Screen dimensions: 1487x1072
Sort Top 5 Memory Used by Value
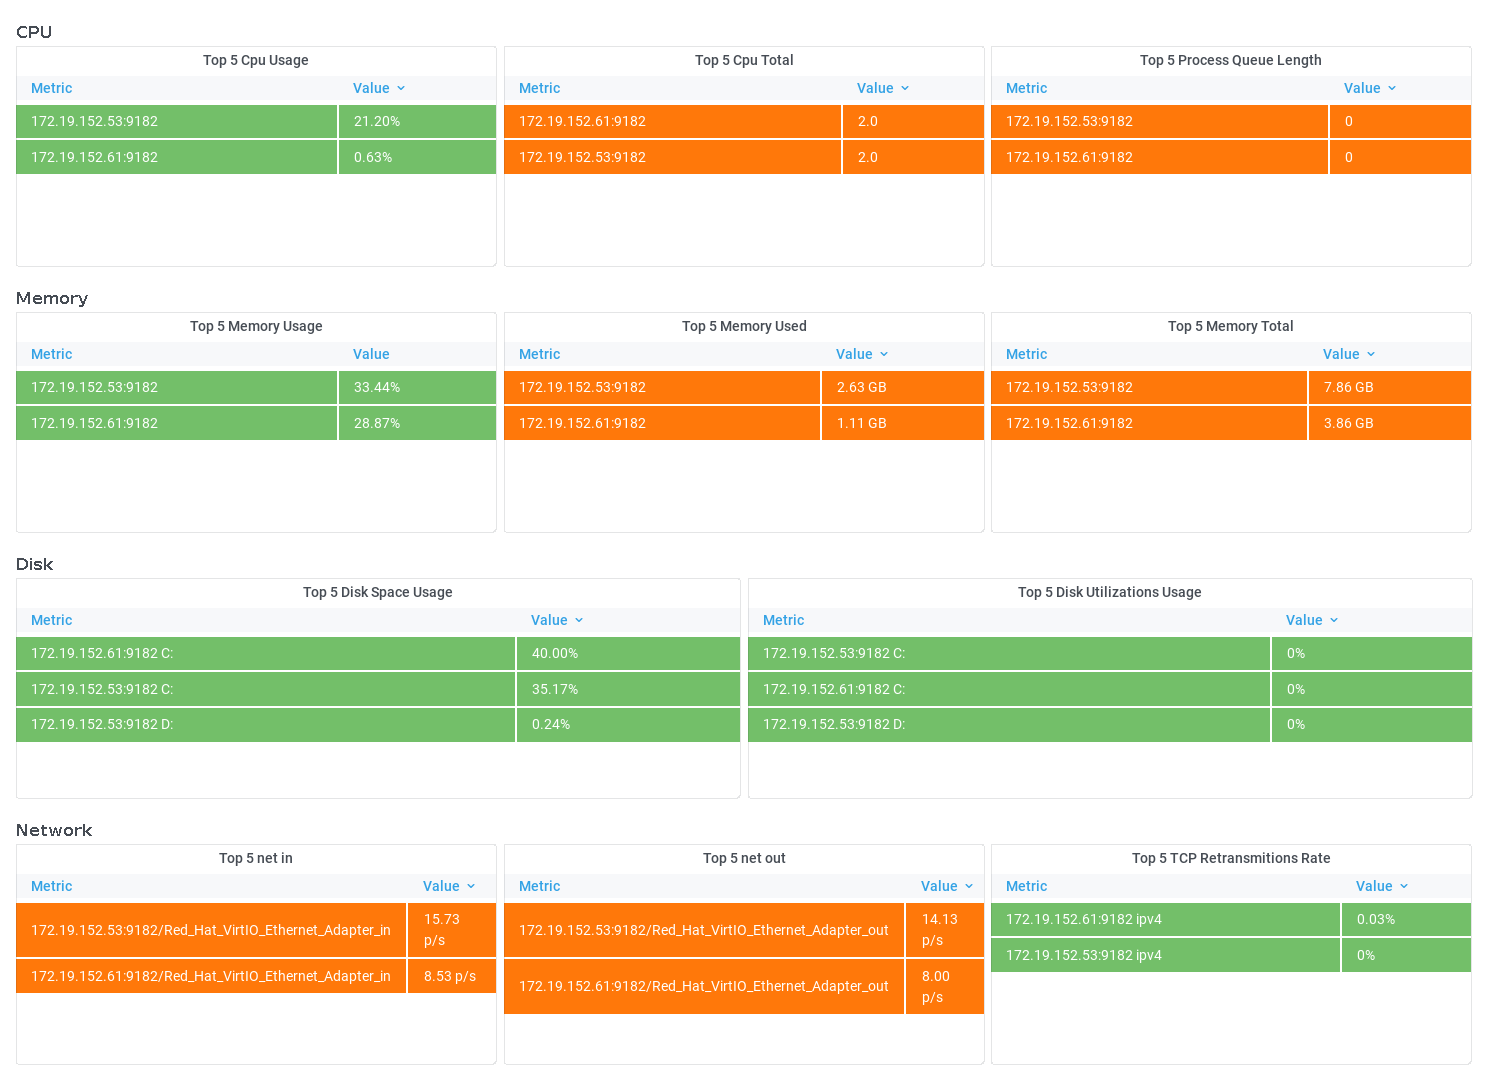(862, 354)
